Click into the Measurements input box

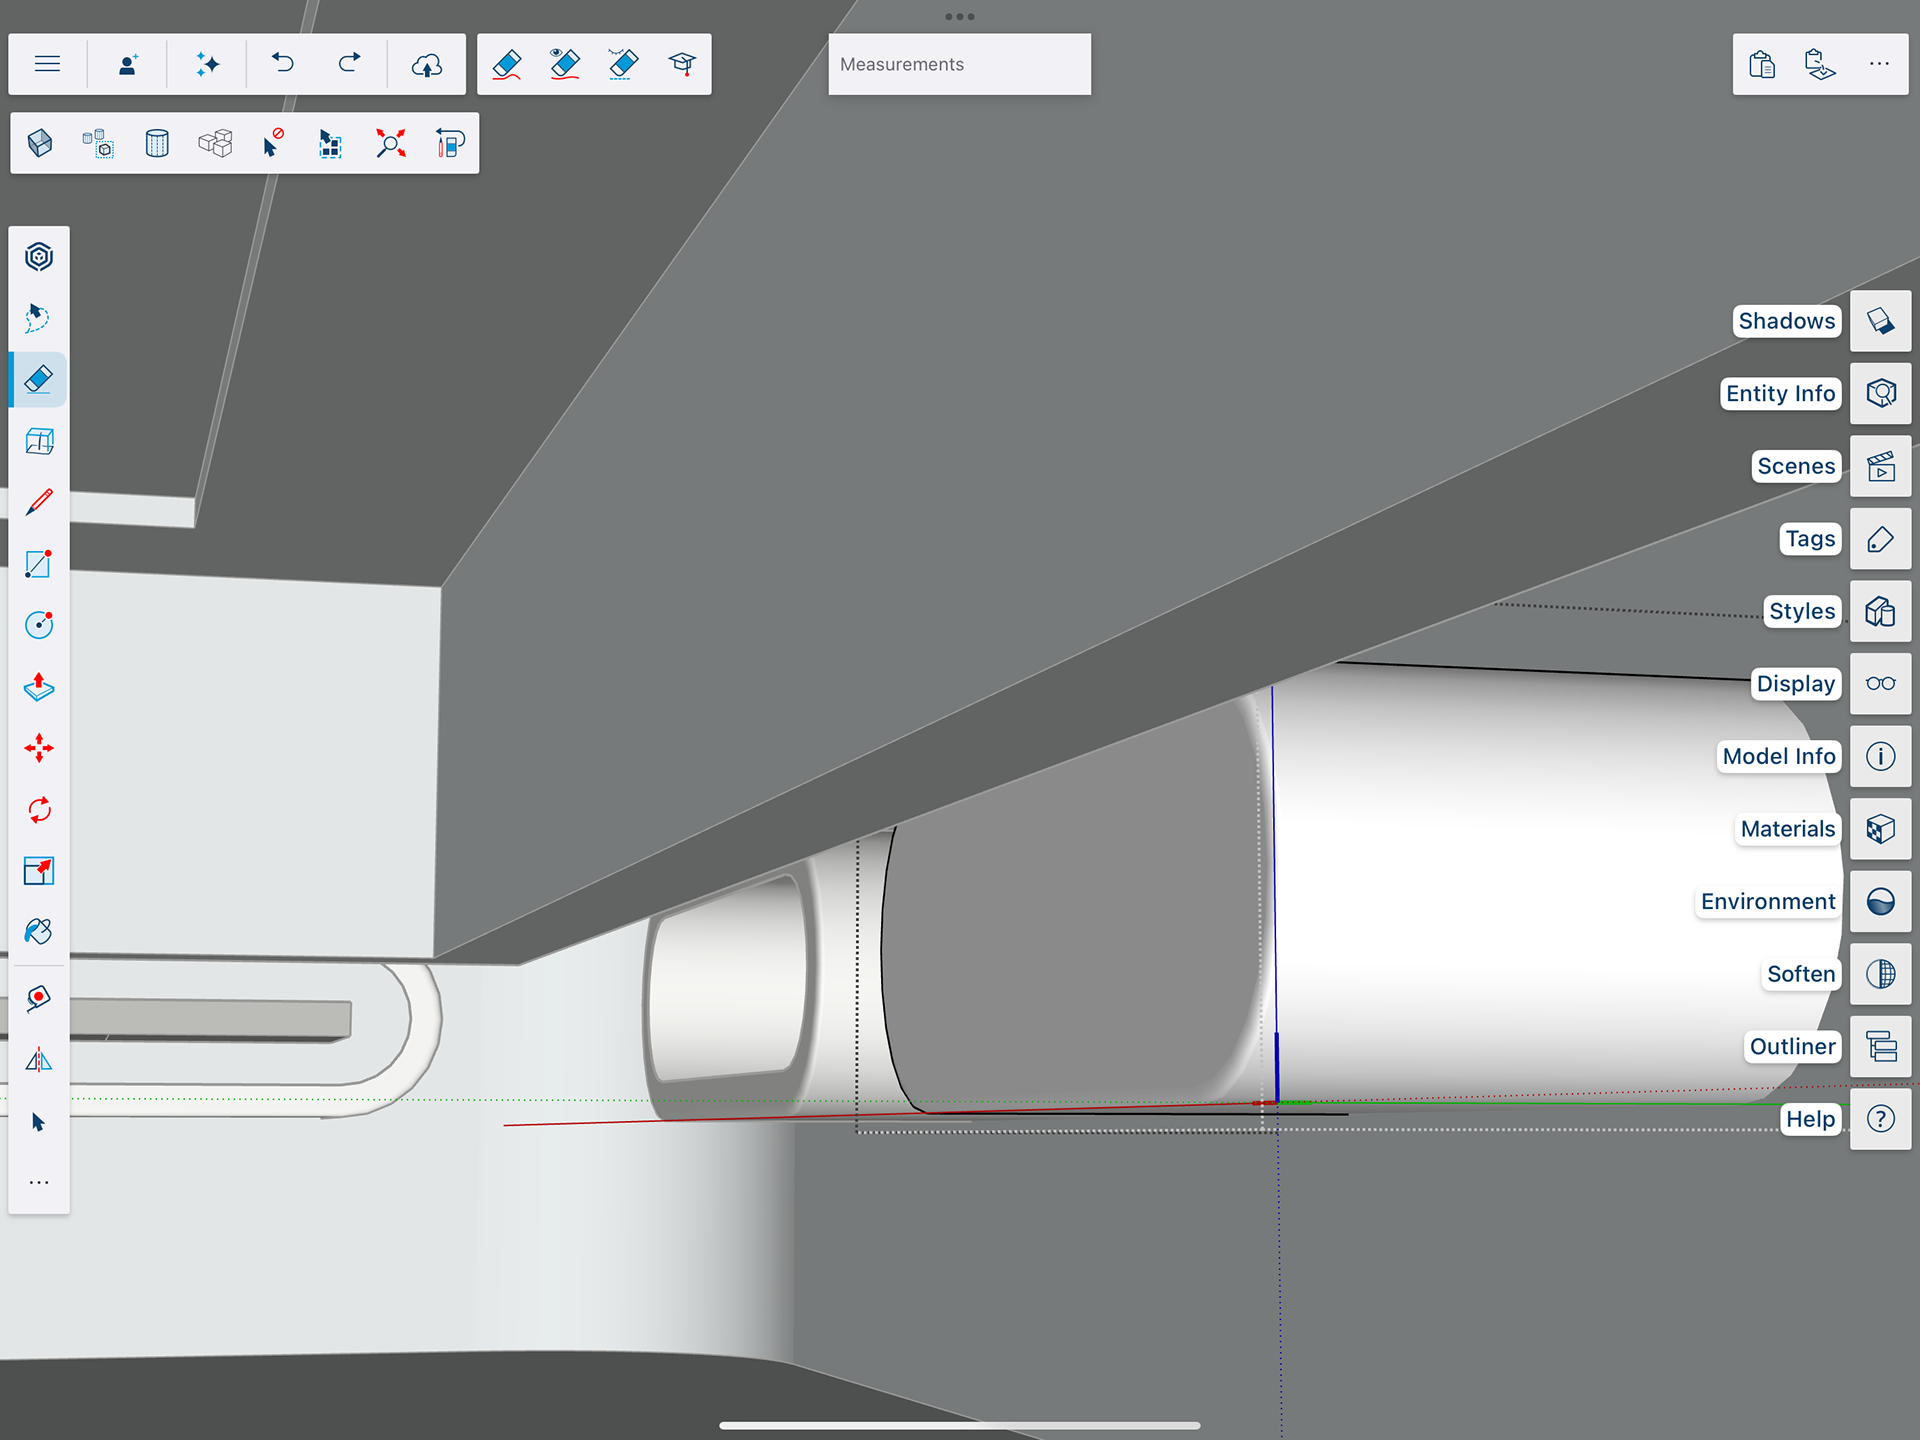click(959, 64)
